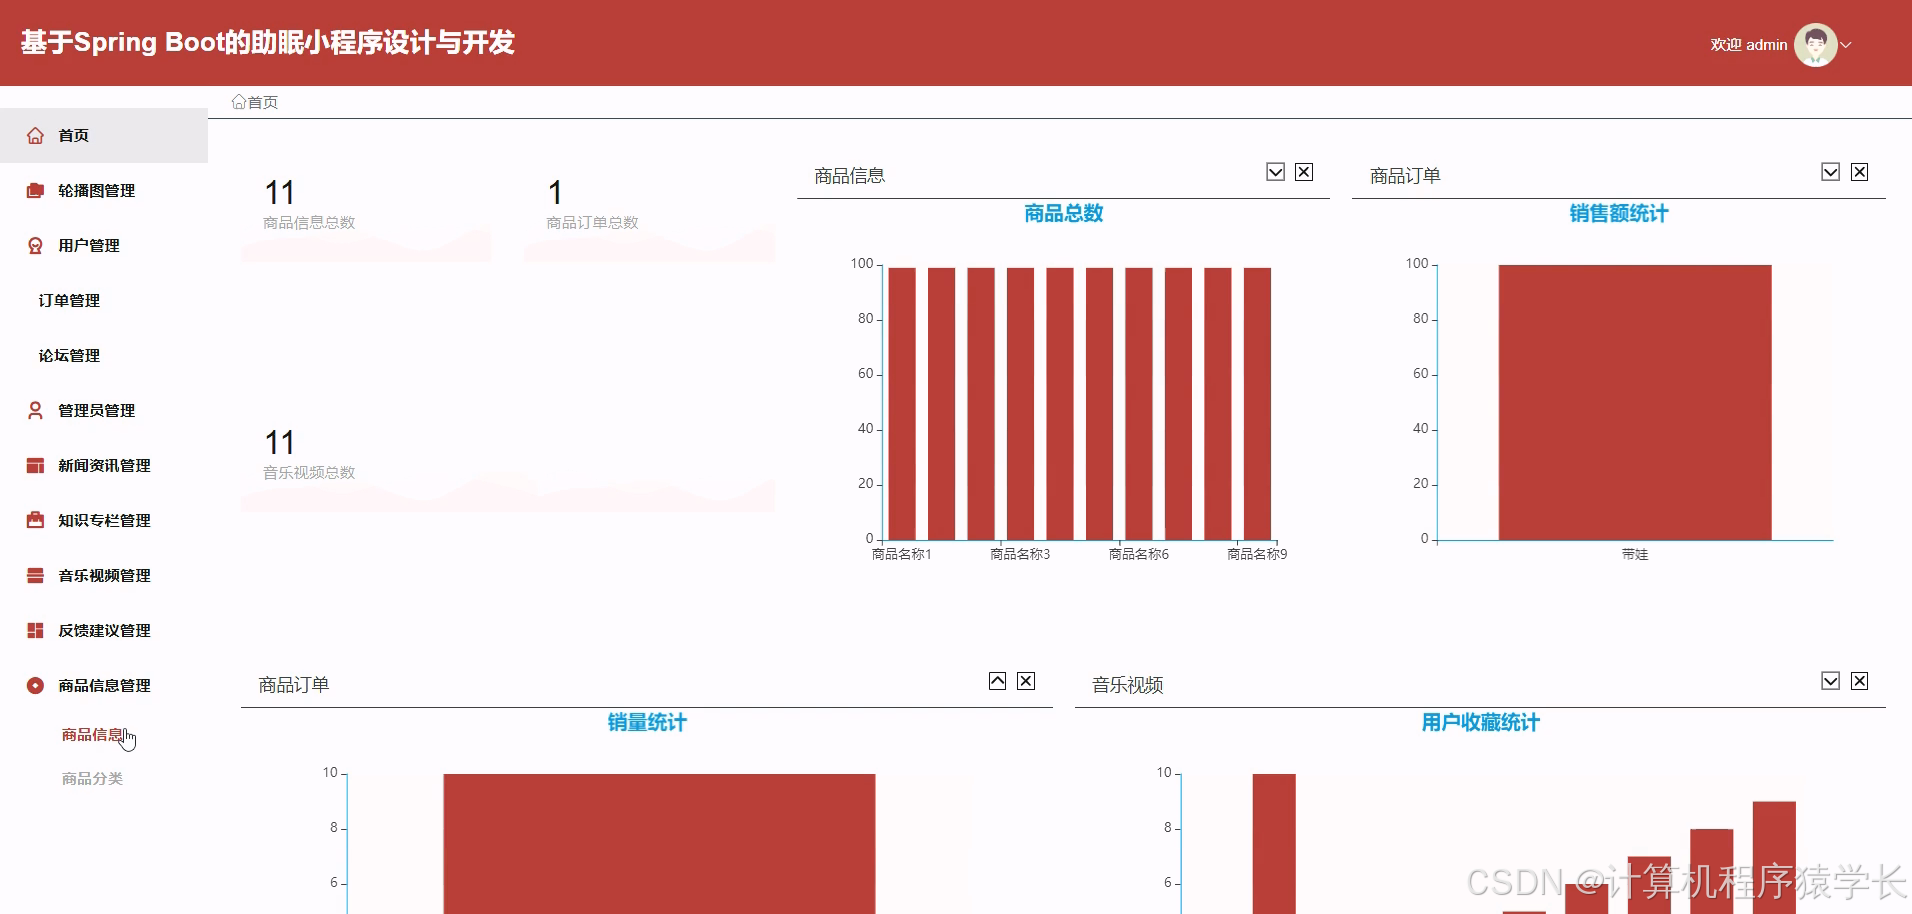Open 知识专栏管理 menu
The image size is (1912, 914).
click(104, 520)
